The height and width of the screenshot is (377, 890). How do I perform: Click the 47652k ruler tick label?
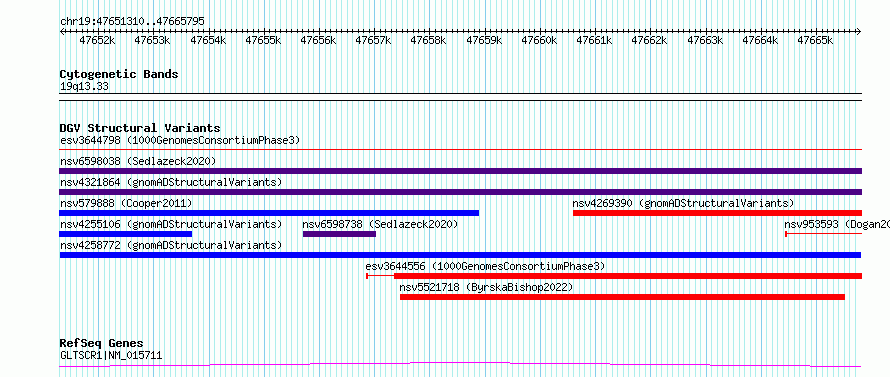(97, 40)
